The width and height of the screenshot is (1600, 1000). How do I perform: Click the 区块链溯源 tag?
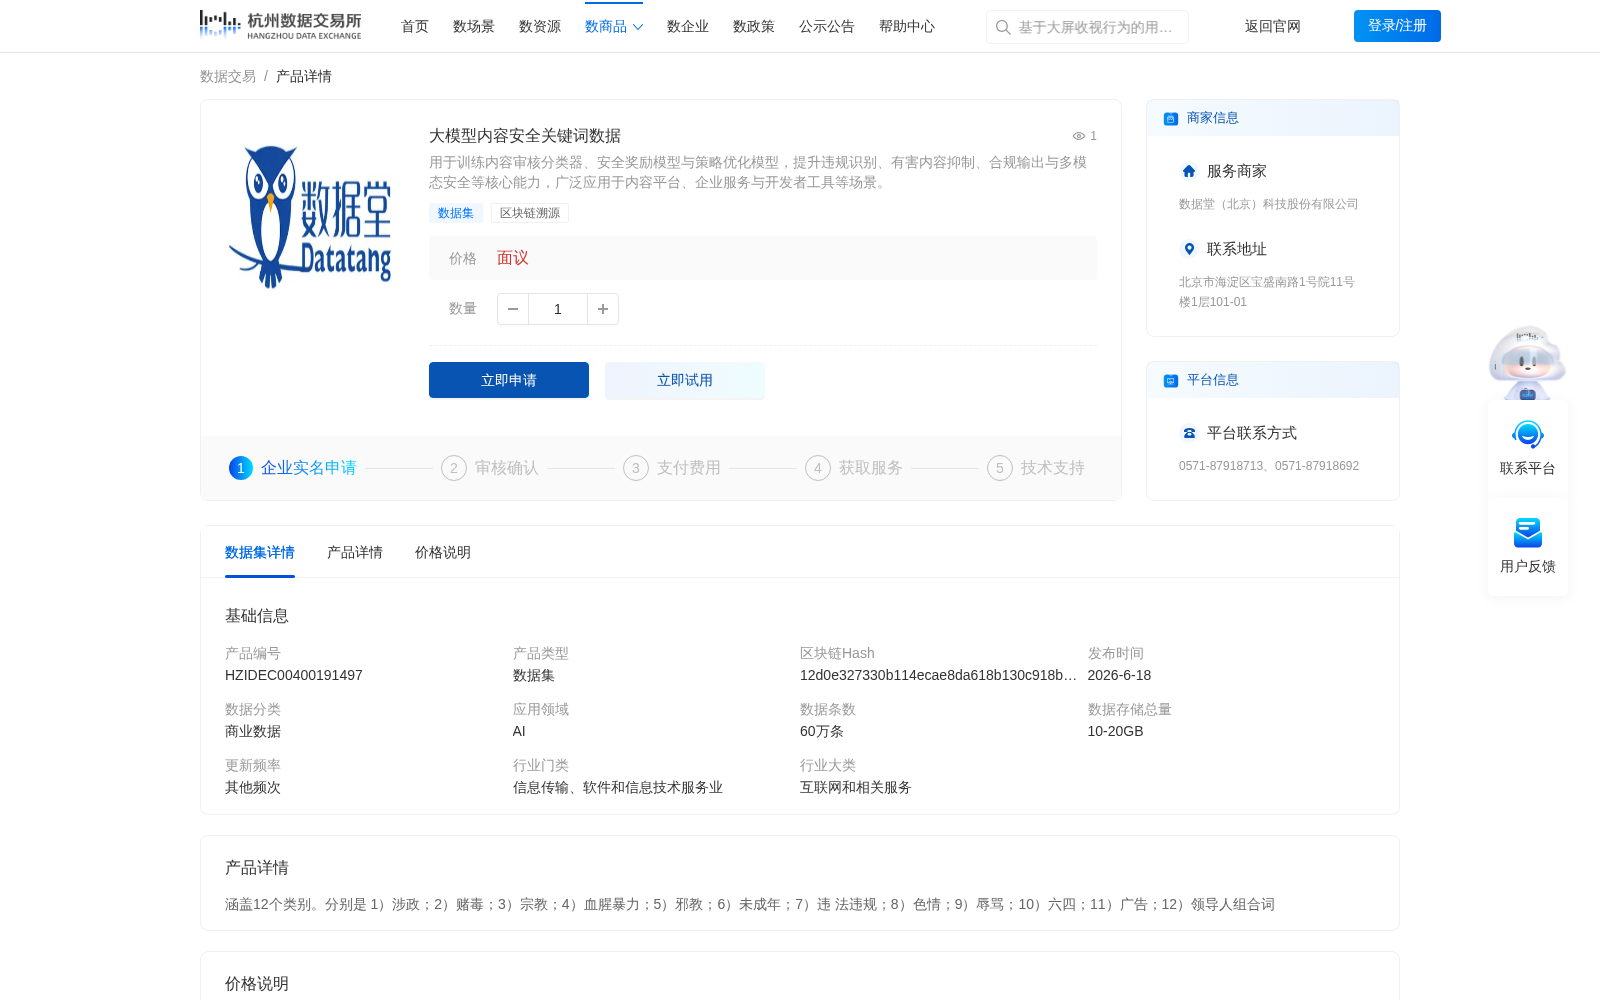click(530, 213)
